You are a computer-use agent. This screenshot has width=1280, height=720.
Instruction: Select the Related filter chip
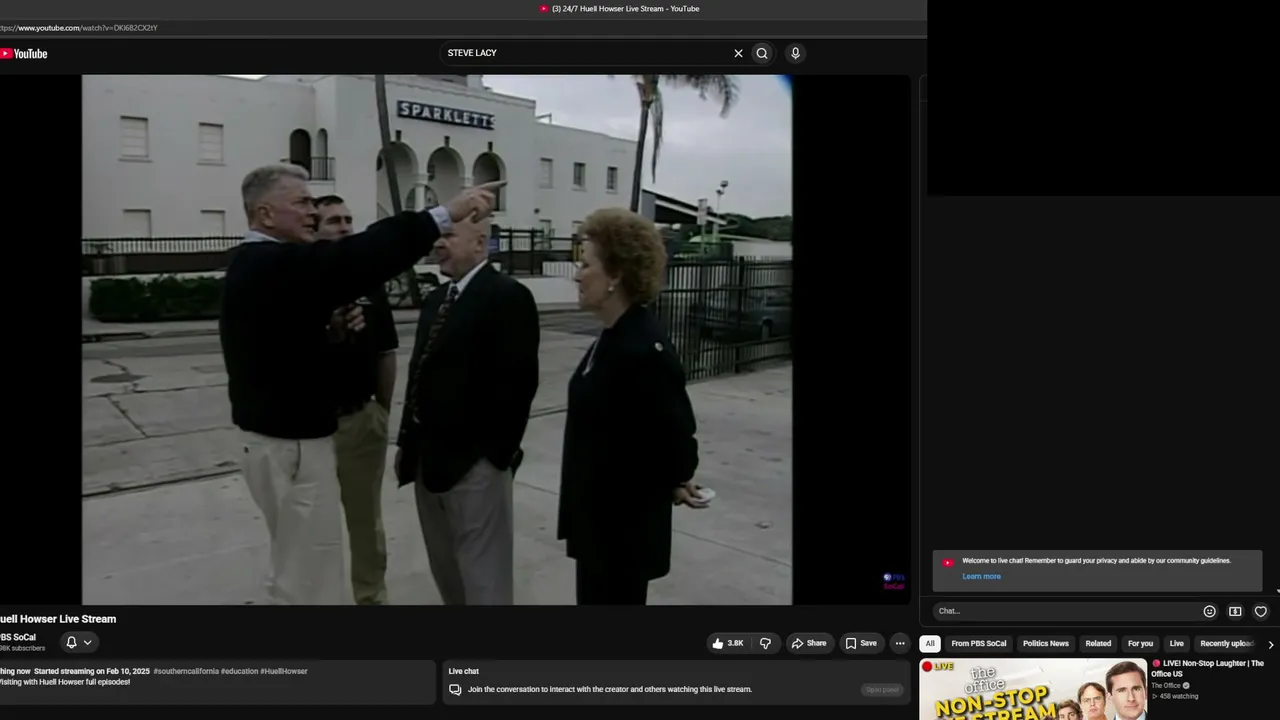[1098, 644]
